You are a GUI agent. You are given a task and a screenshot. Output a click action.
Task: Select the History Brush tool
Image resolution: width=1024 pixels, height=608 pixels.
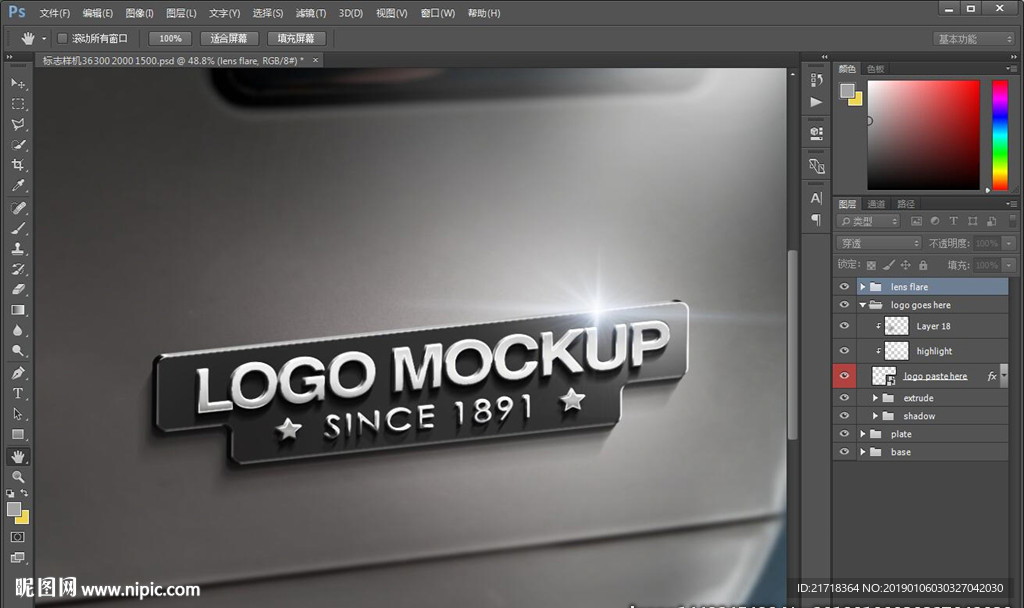coord(18,268)
